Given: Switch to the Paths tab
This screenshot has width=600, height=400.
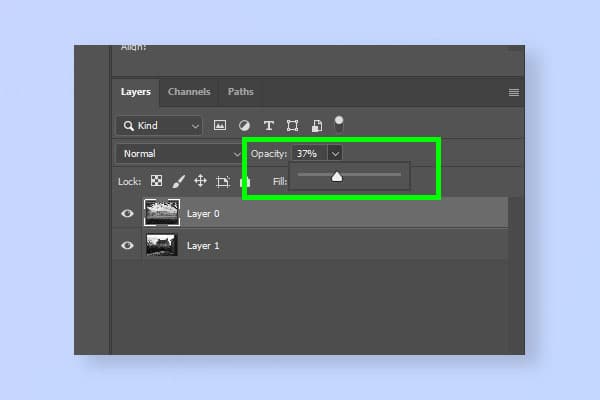Looking at the screenshot, I should [x=240, y=92].
